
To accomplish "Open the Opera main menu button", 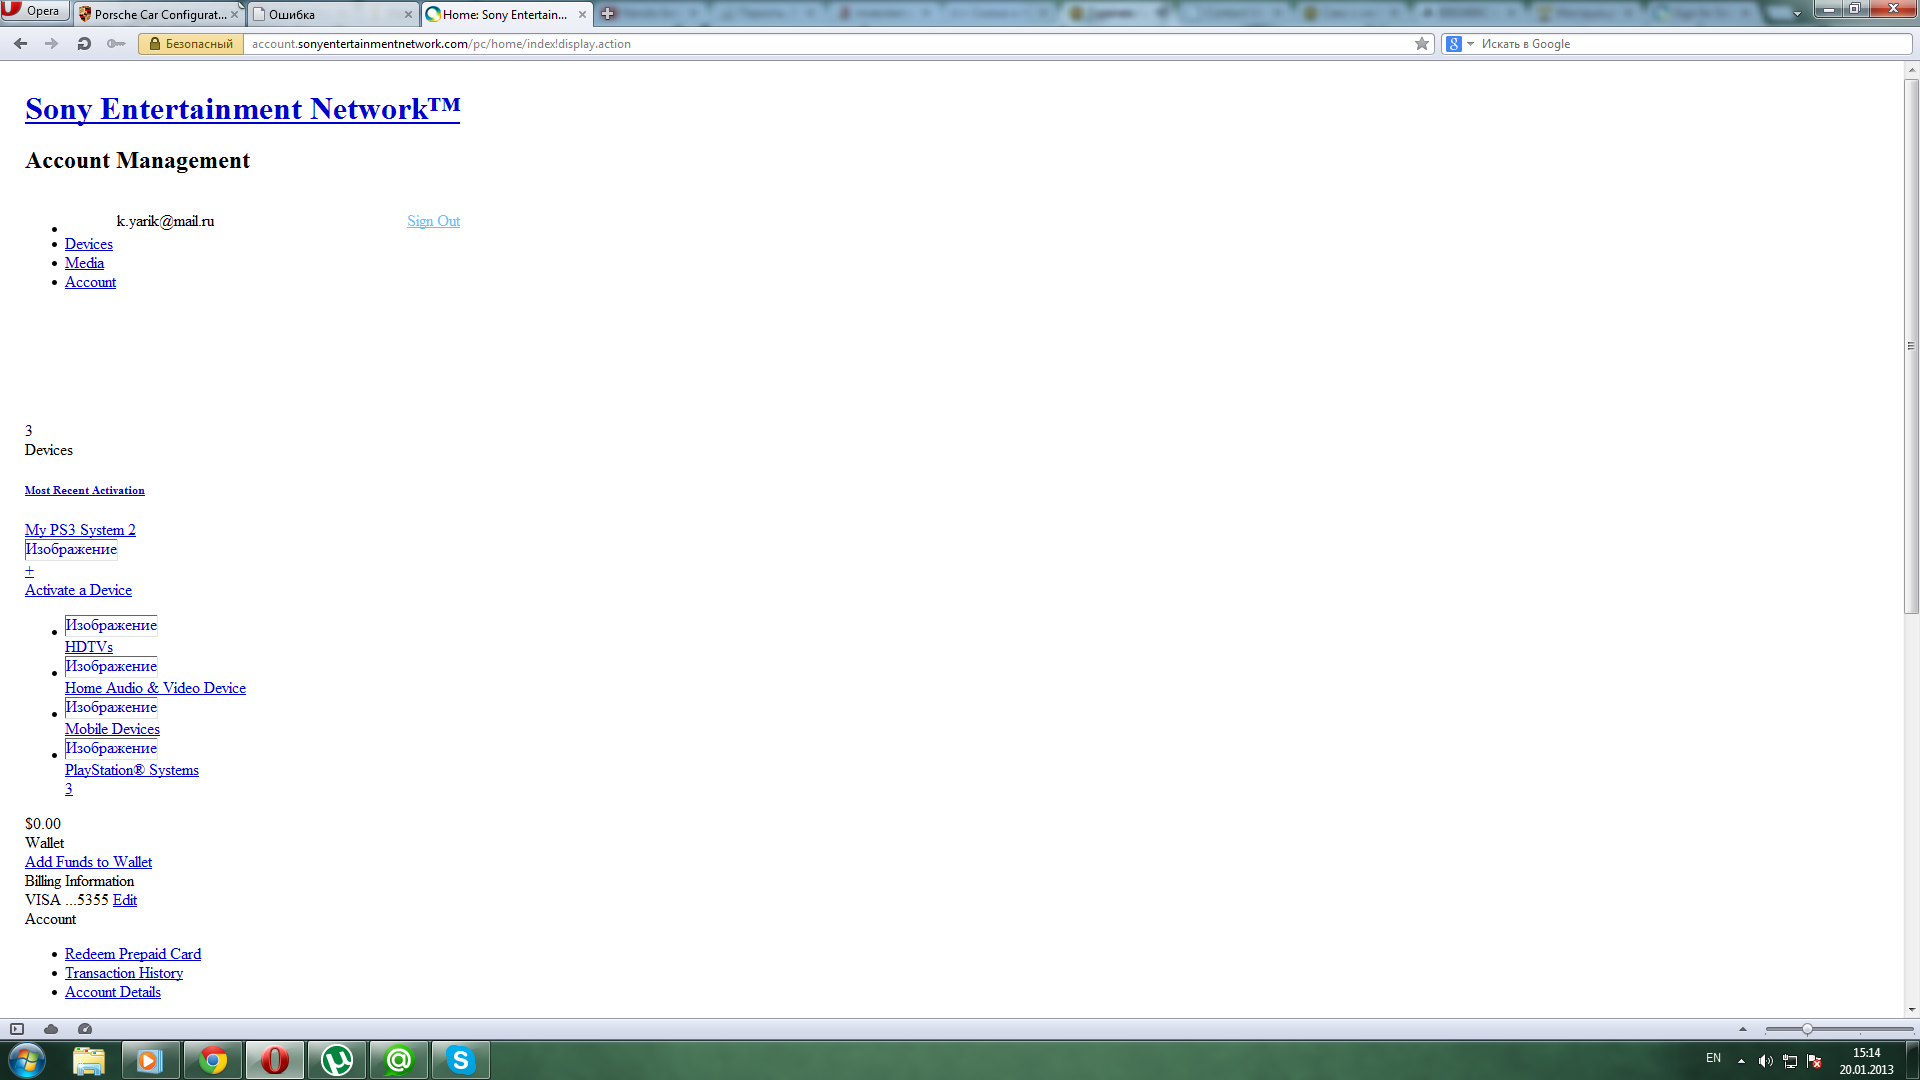I will point(34,11).
